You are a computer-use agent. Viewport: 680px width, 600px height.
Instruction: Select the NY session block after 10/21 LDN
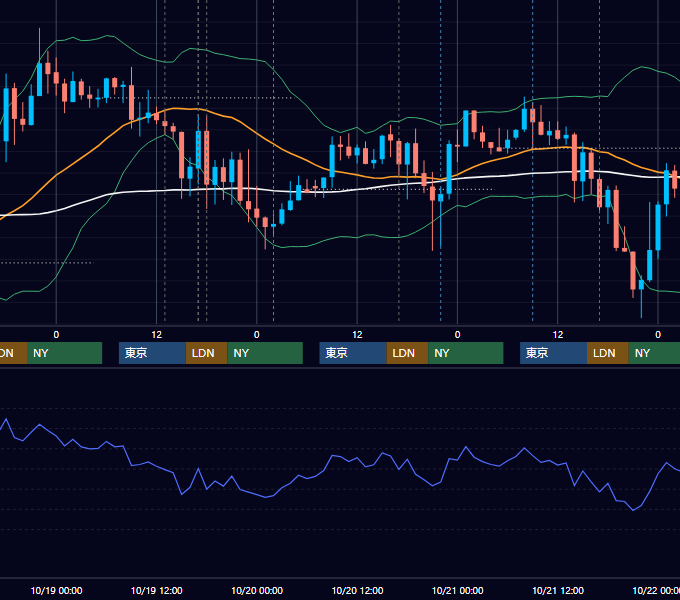[654, 353]
